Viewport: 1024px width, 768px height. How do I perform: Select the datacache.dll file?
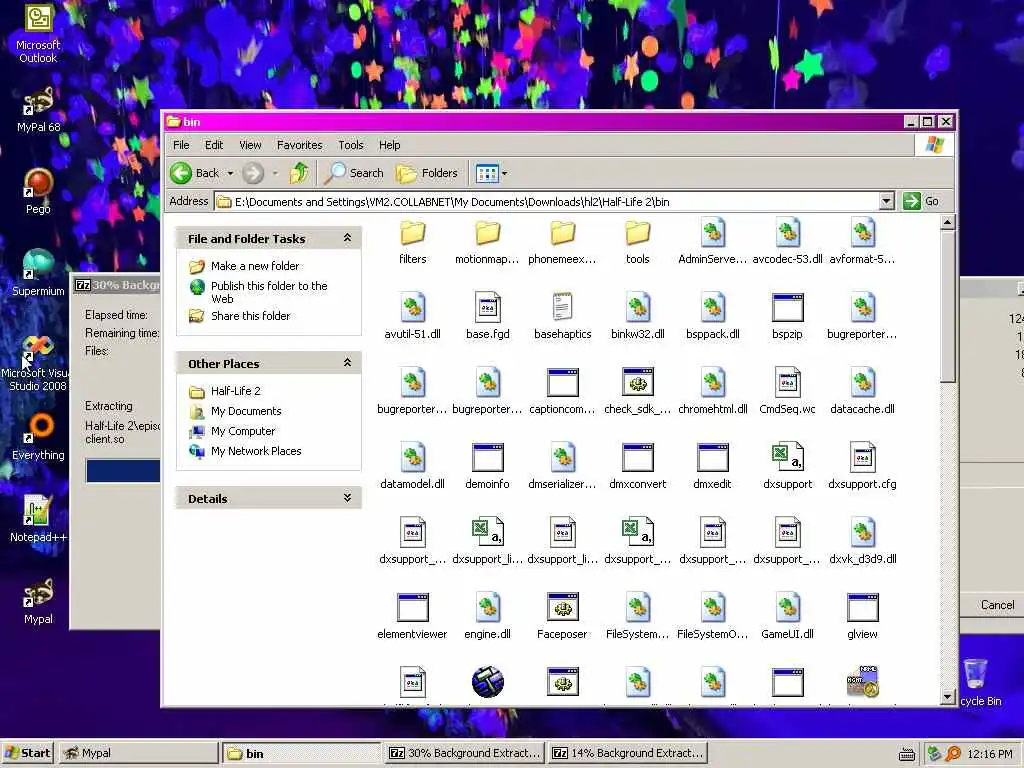[x=863, y=392]
